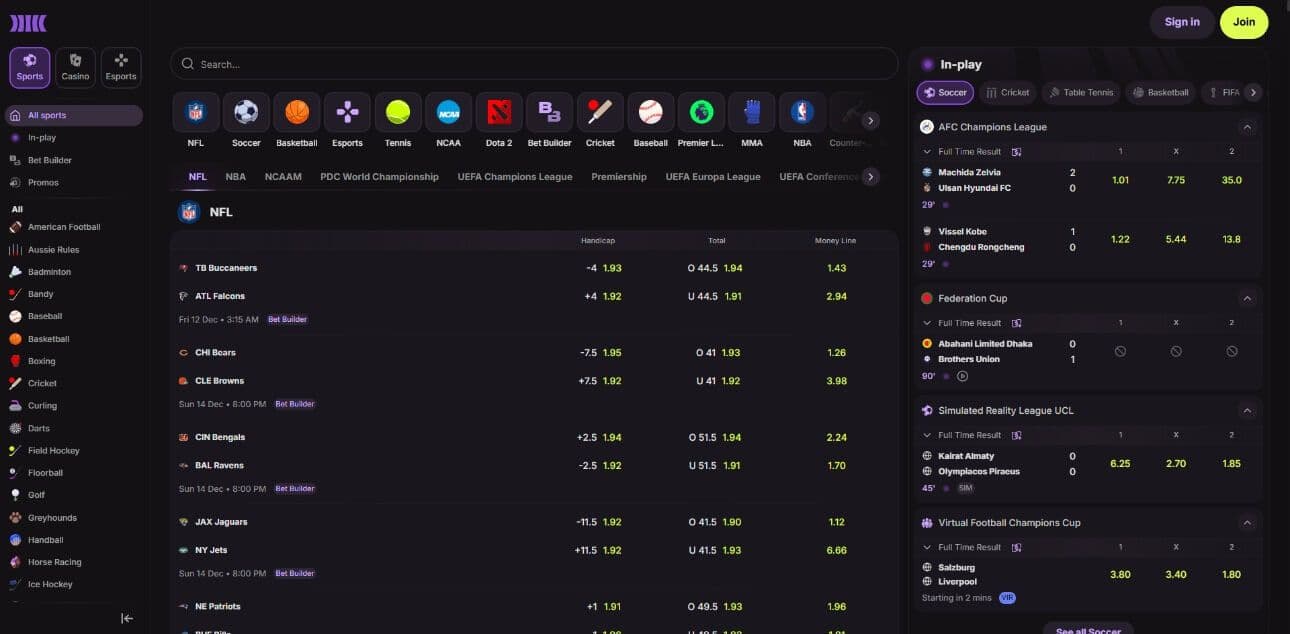Collapse the Virtual Football Champions Cup section

tap(1247, 522)
